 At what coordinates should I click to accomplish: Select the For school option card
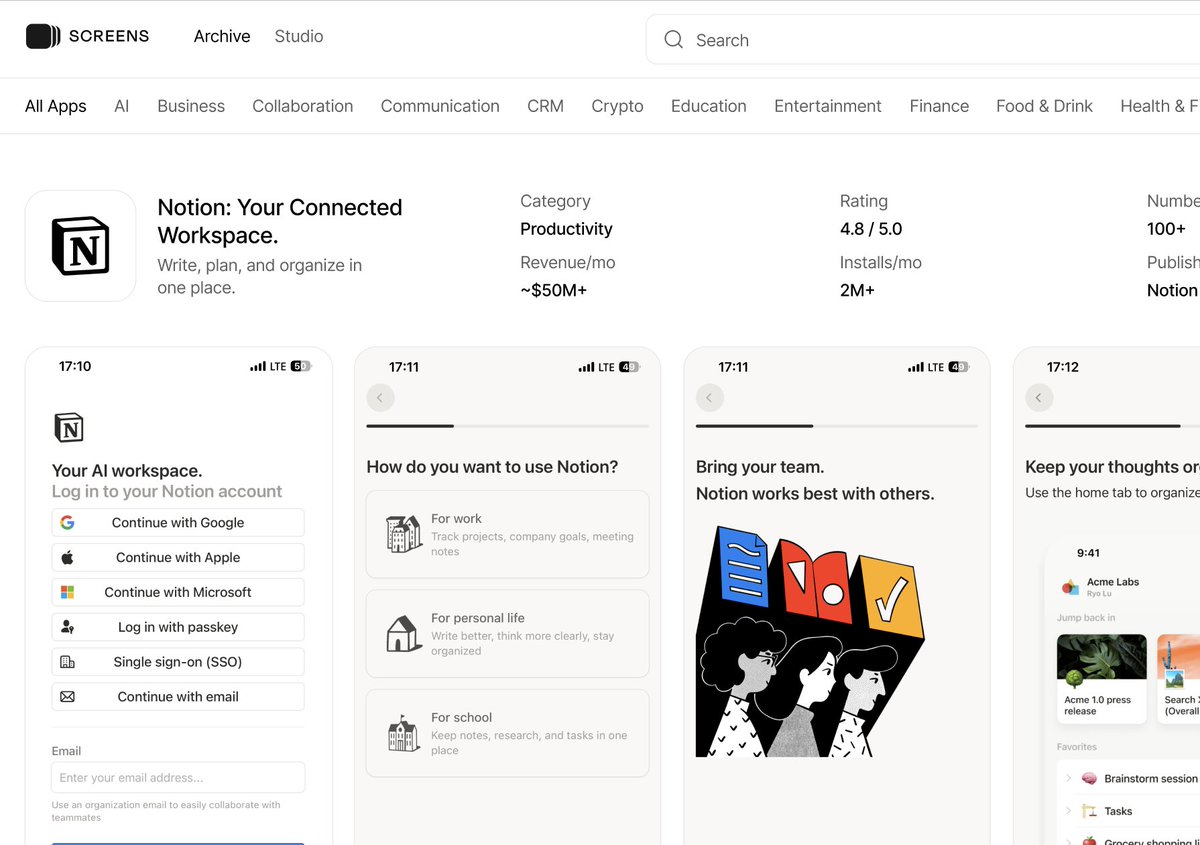[508, 733]
